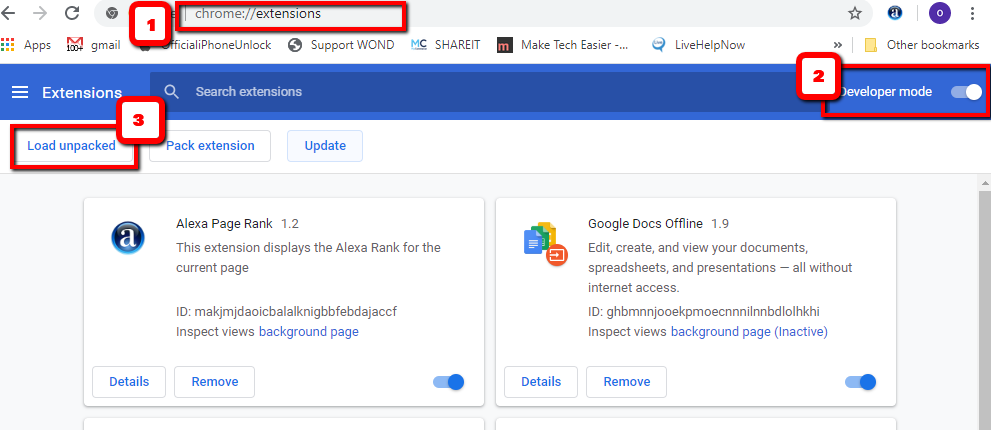The image size is (991, 430).
Task: Open the Chrome three-dot menu
Action: click(x=973, y=14)
